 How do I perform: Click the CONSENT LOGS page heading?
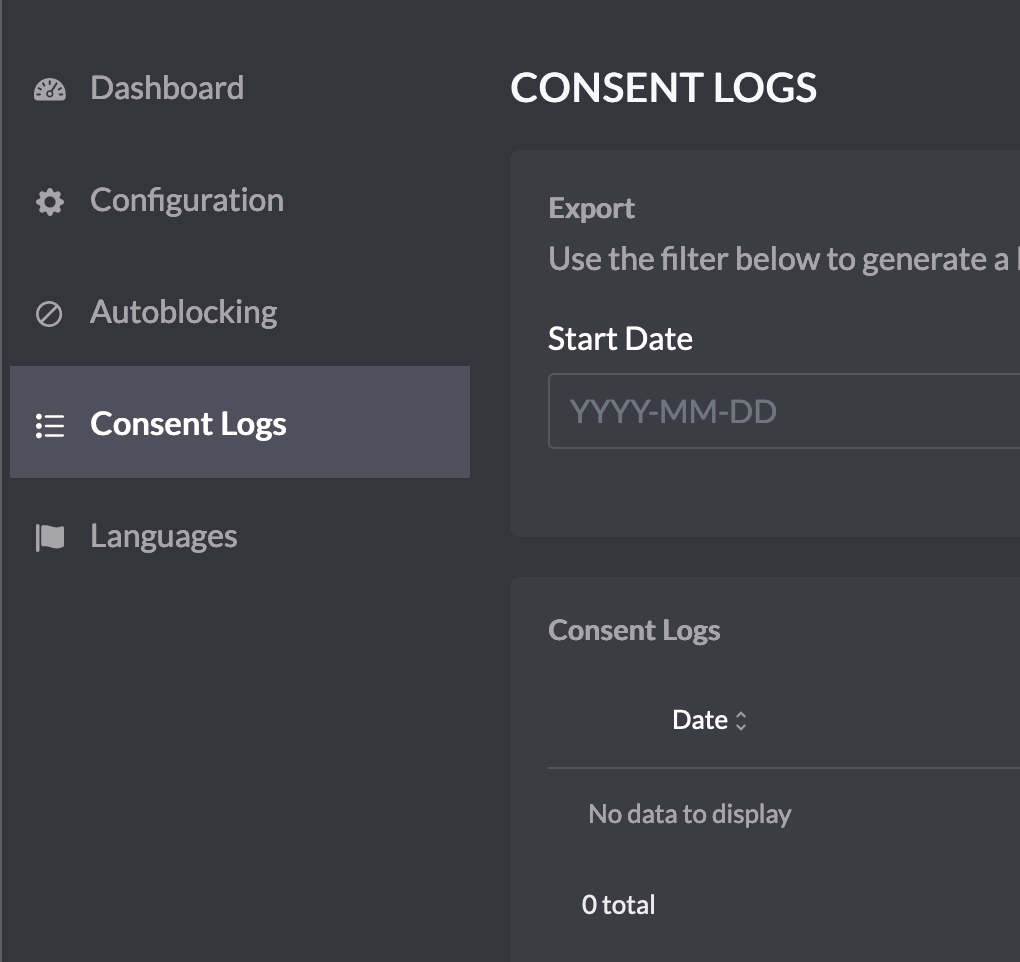(x=663, y=88)
